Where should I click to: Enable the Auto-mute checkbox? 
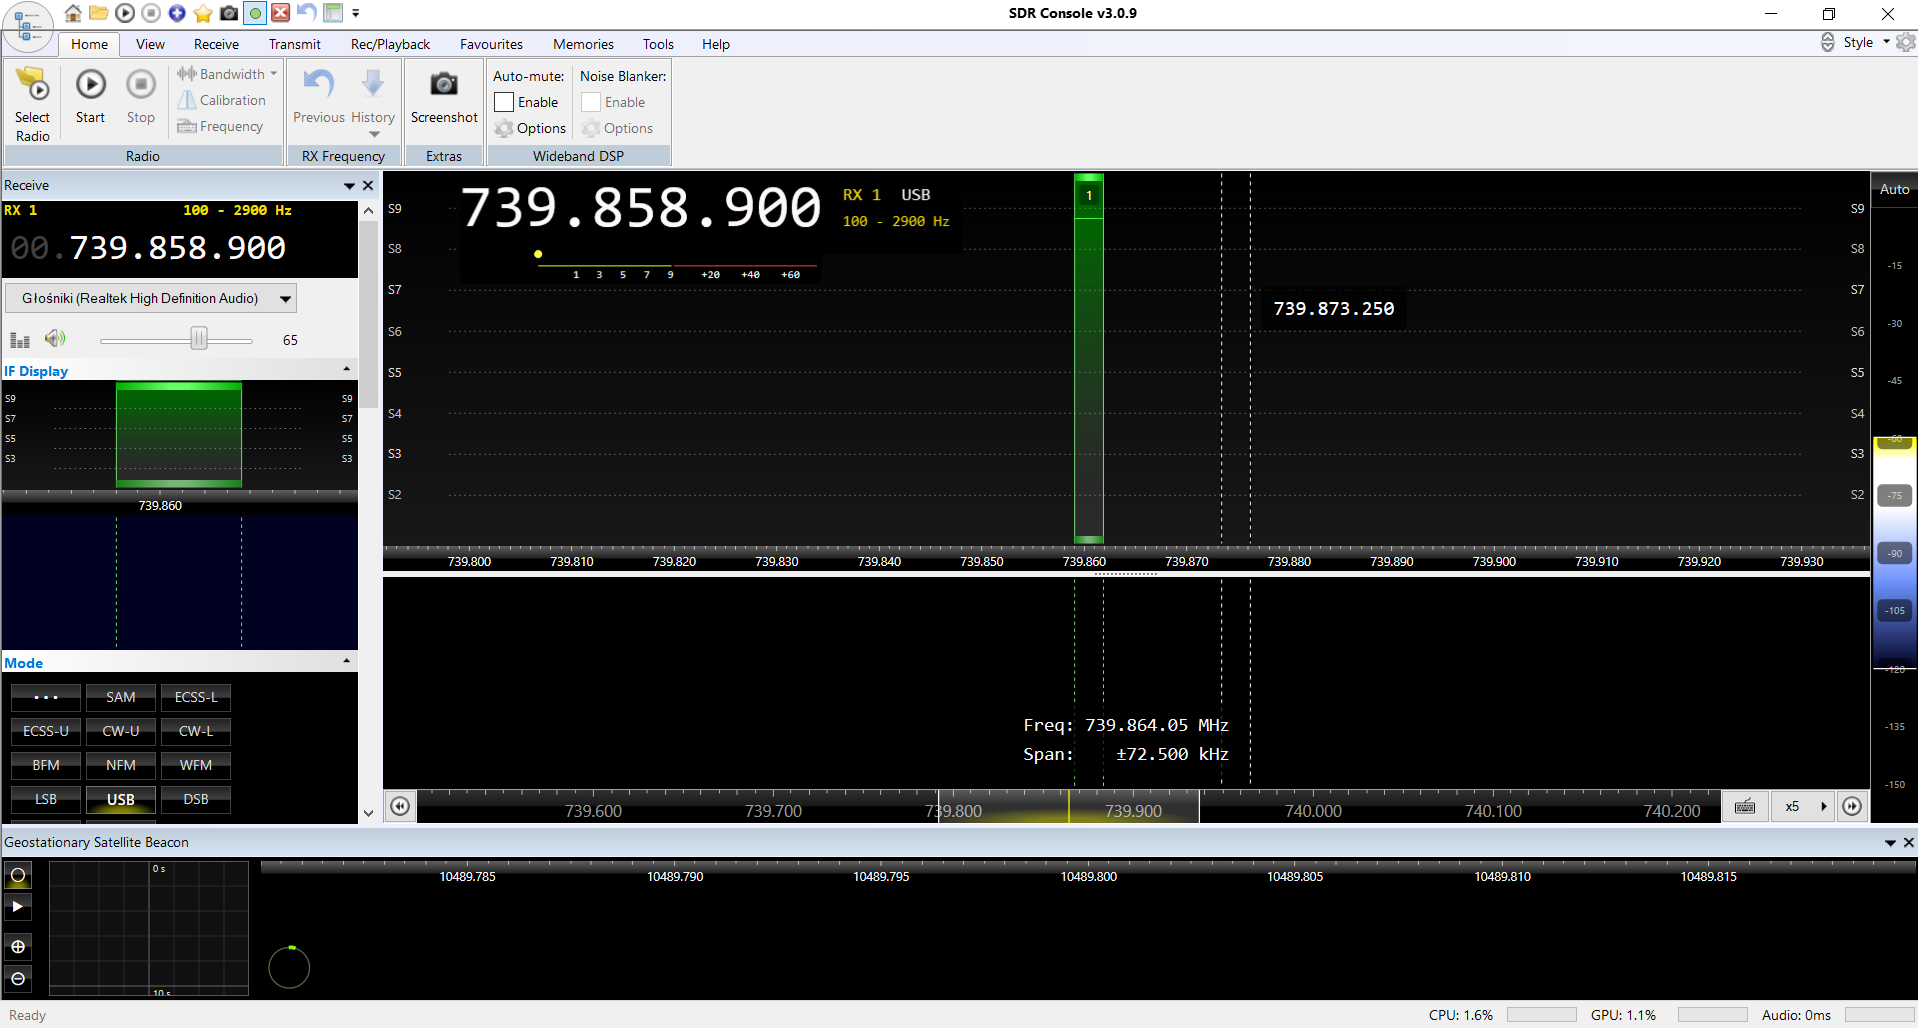pos(505,102)
